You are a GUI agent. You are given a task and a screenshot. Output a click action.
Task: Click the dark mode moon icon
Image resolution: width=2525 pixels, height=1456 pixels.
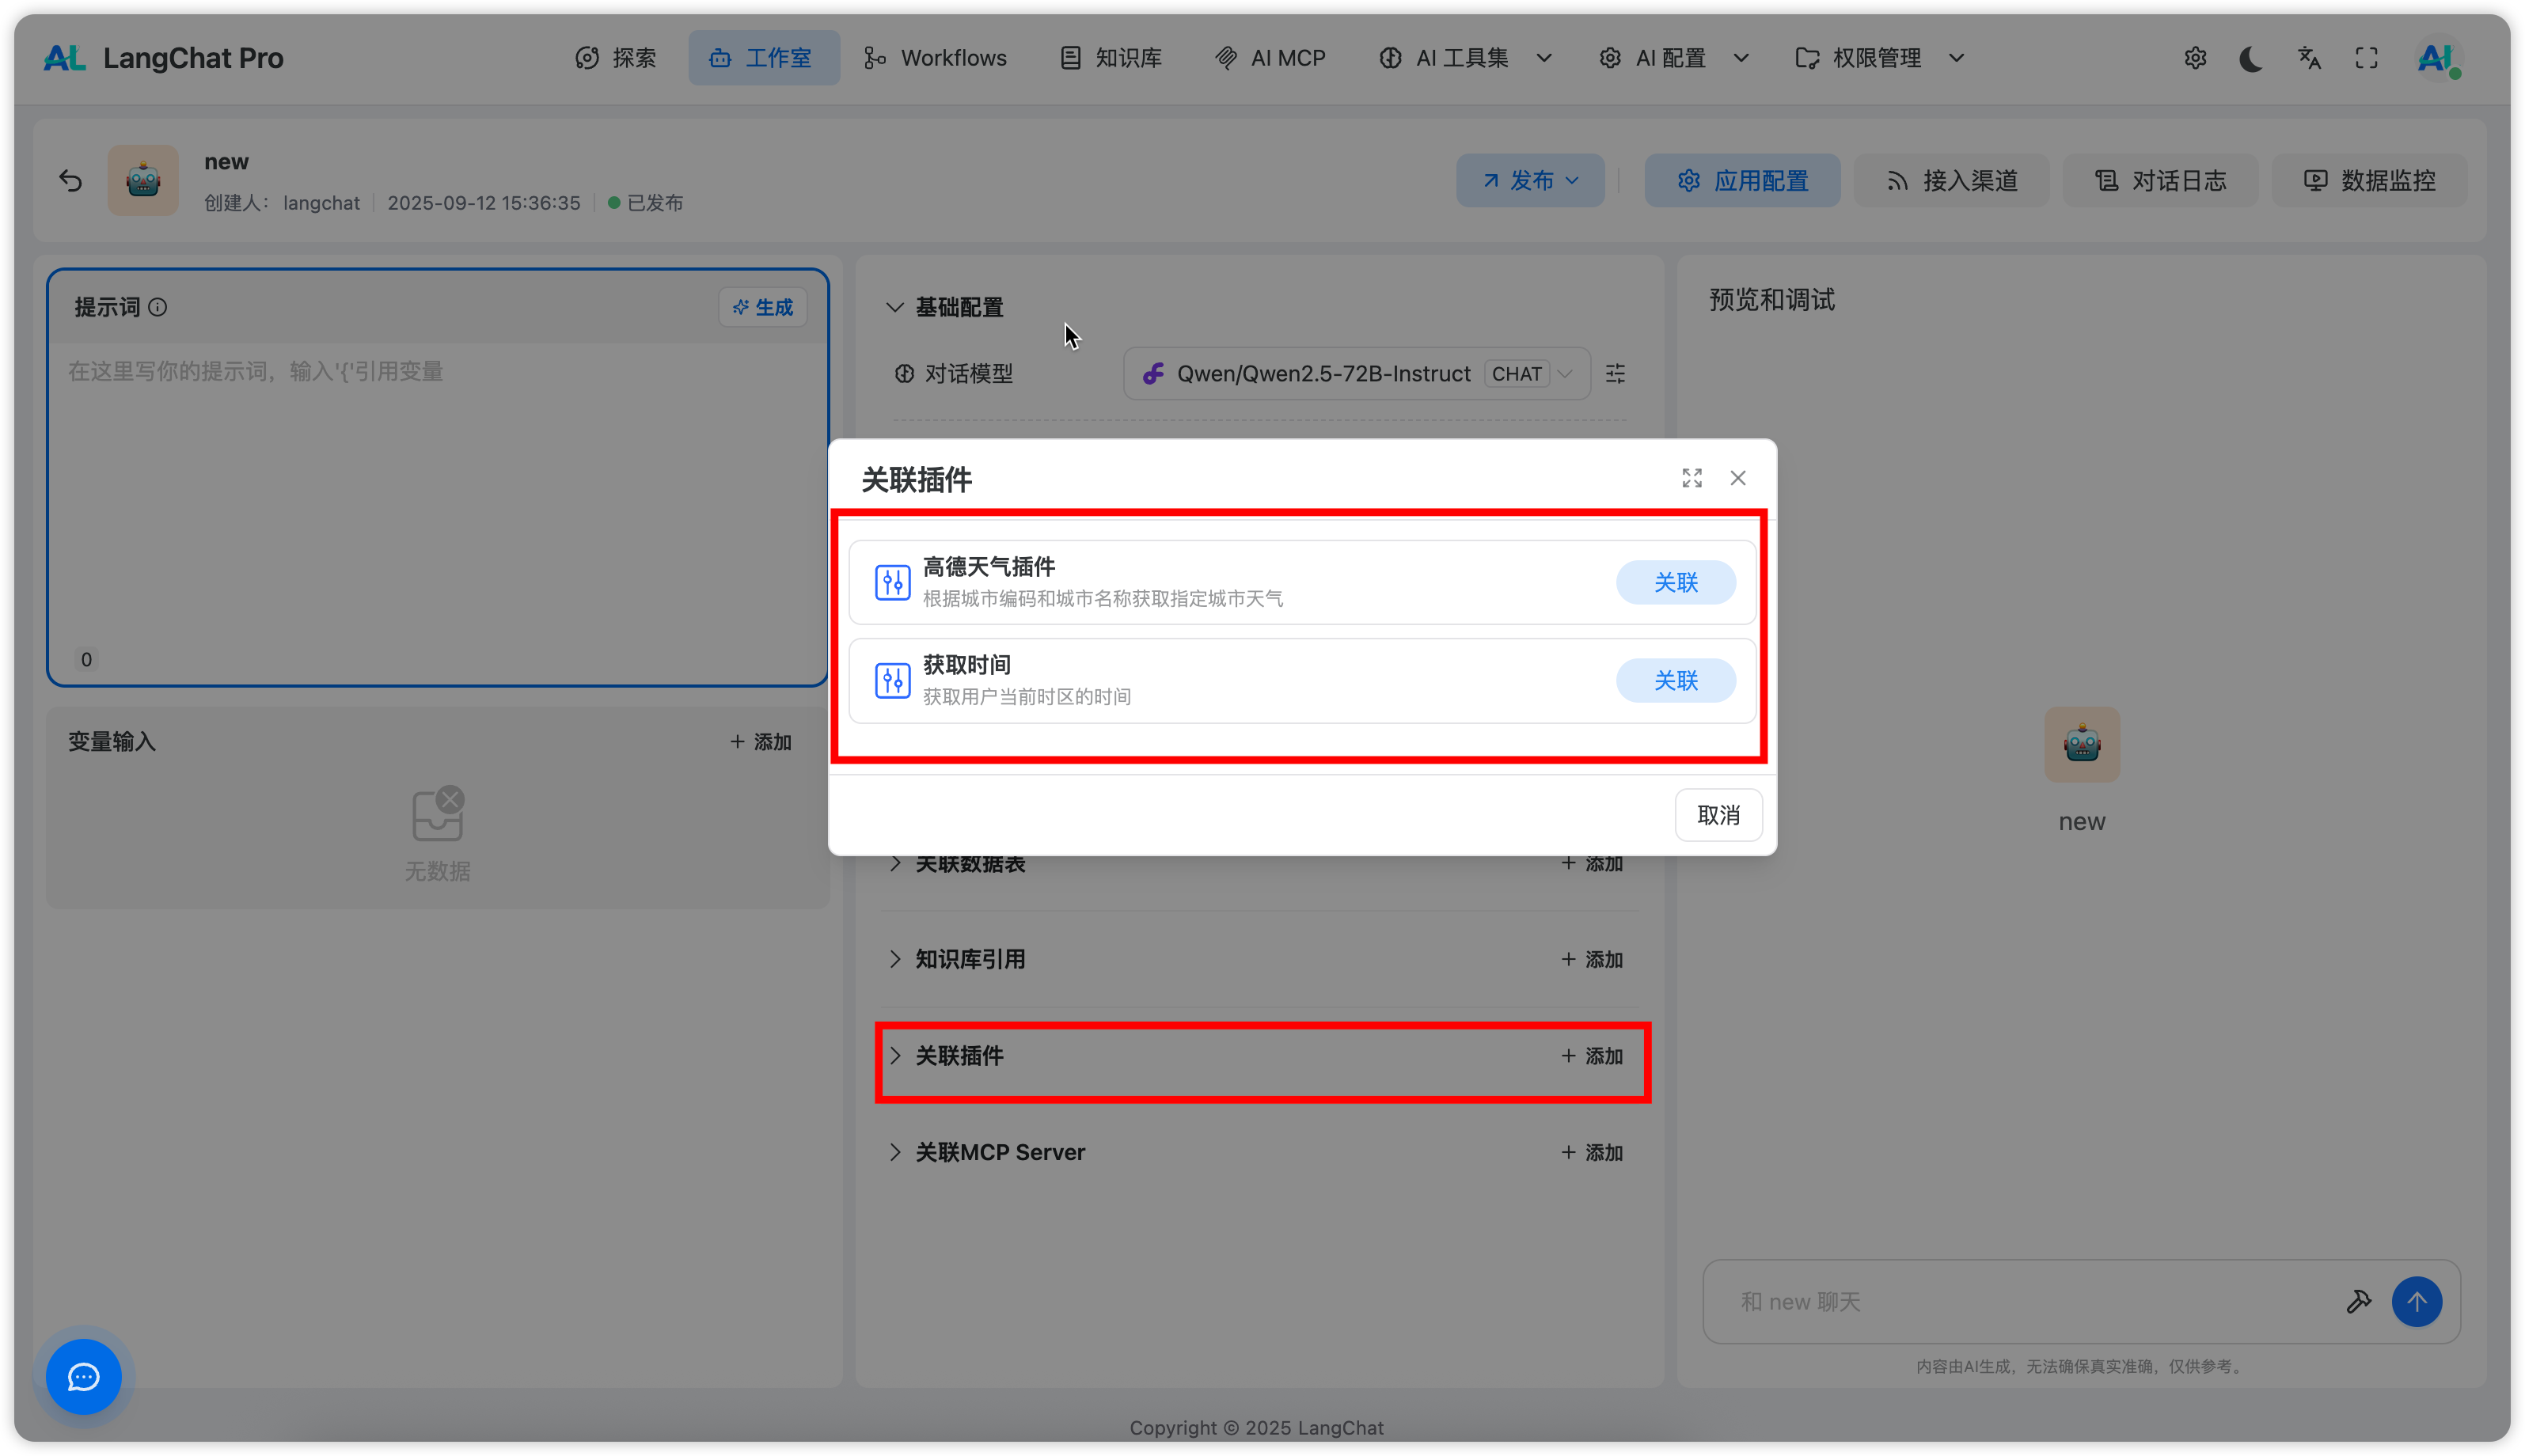coord(2250,58)
